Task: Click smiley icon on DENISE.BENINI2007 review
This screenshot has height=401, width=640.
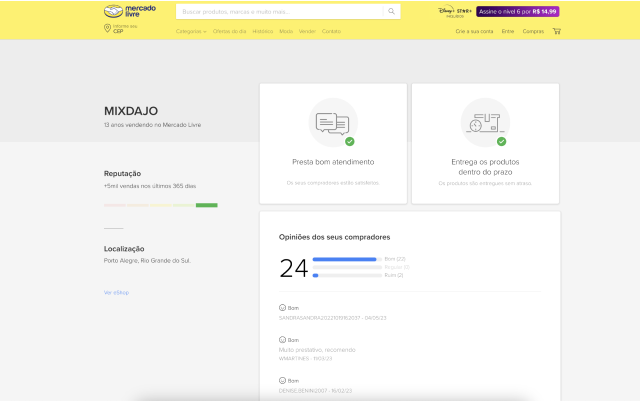Action: 282,381
